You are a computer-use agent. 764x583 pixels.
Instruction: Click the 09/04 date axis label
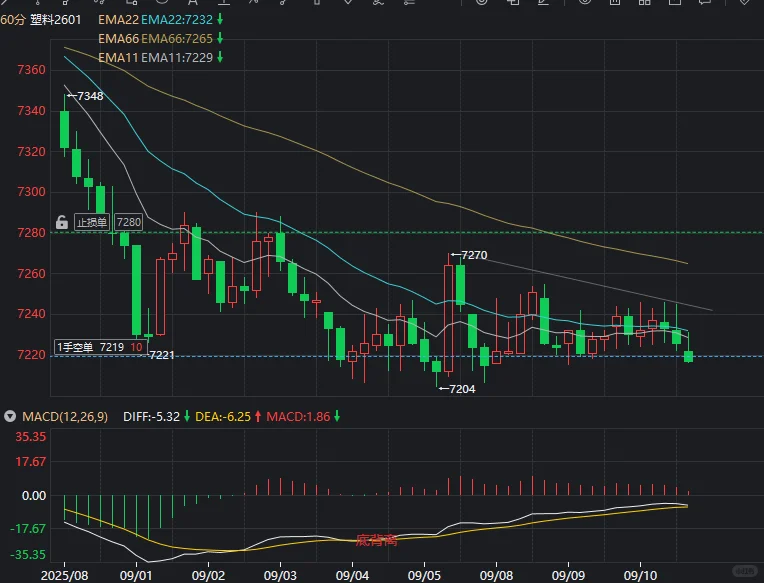(x=352, y=576)
